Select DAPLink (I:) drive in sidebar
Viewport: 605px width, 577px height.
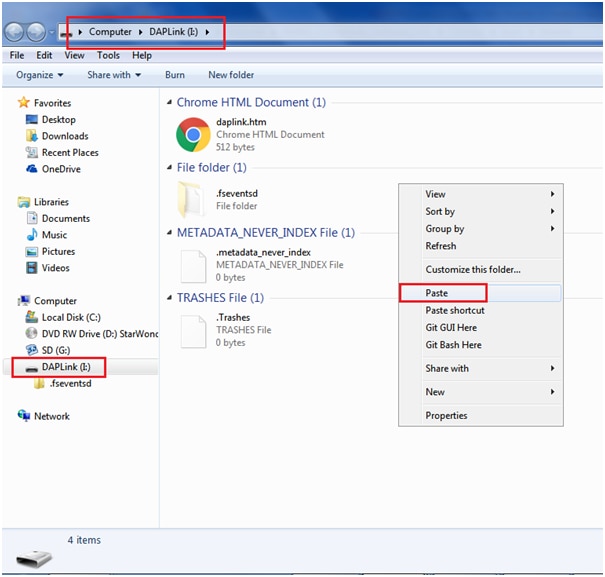[66, 366]
